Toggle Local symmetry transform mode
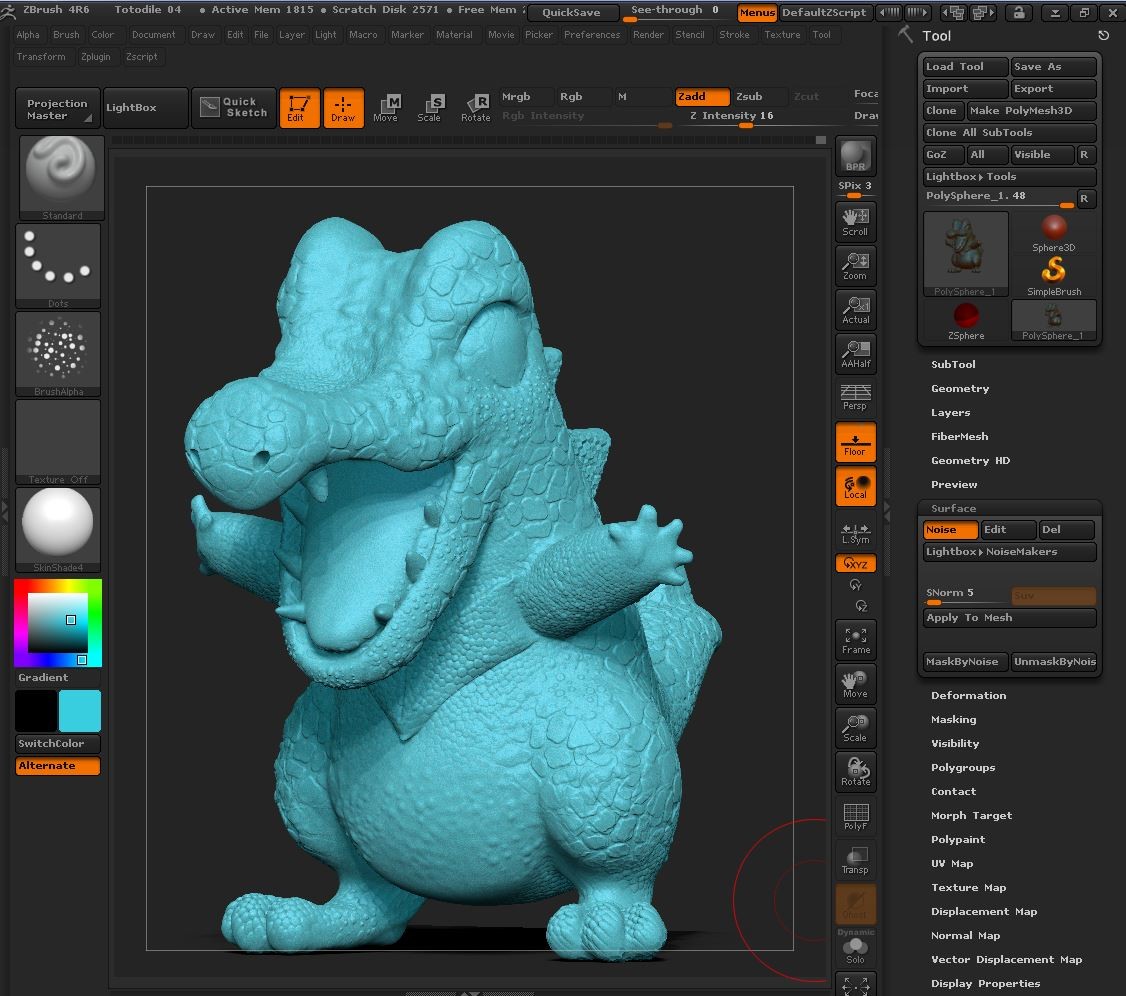The width and height of the screenshot is (1126, 996). 855,486
